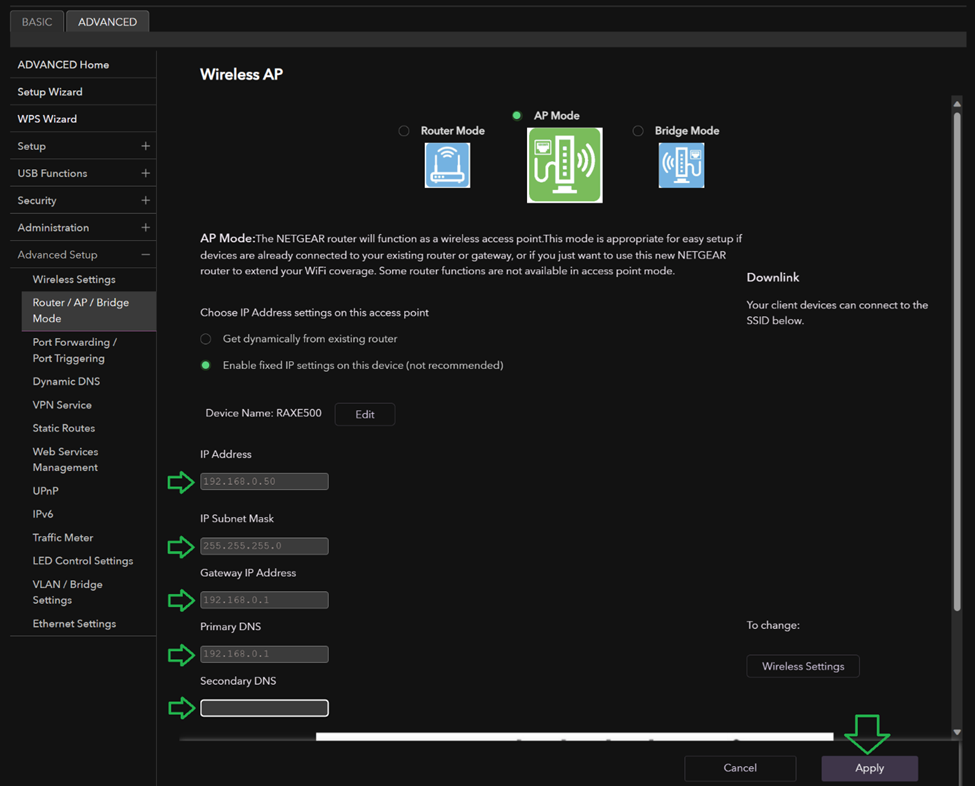Click the Router Mode router icon
This screenshot has height=786, width=975.
[447, 165]
